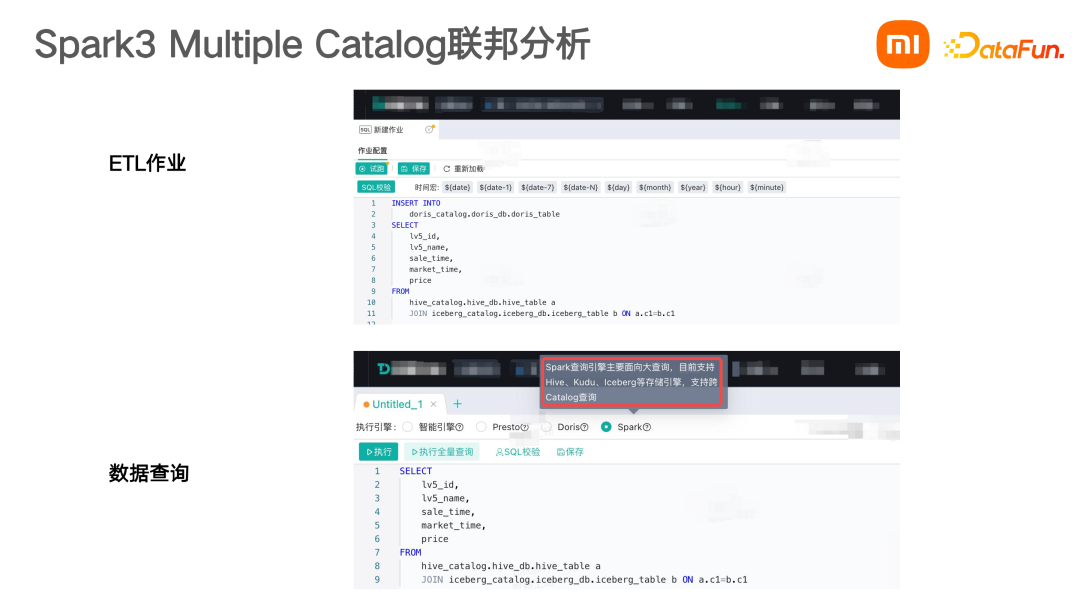1080x608 pixels.
Task: Insert the ${date-7} time macro
Action: click(538, 187)
